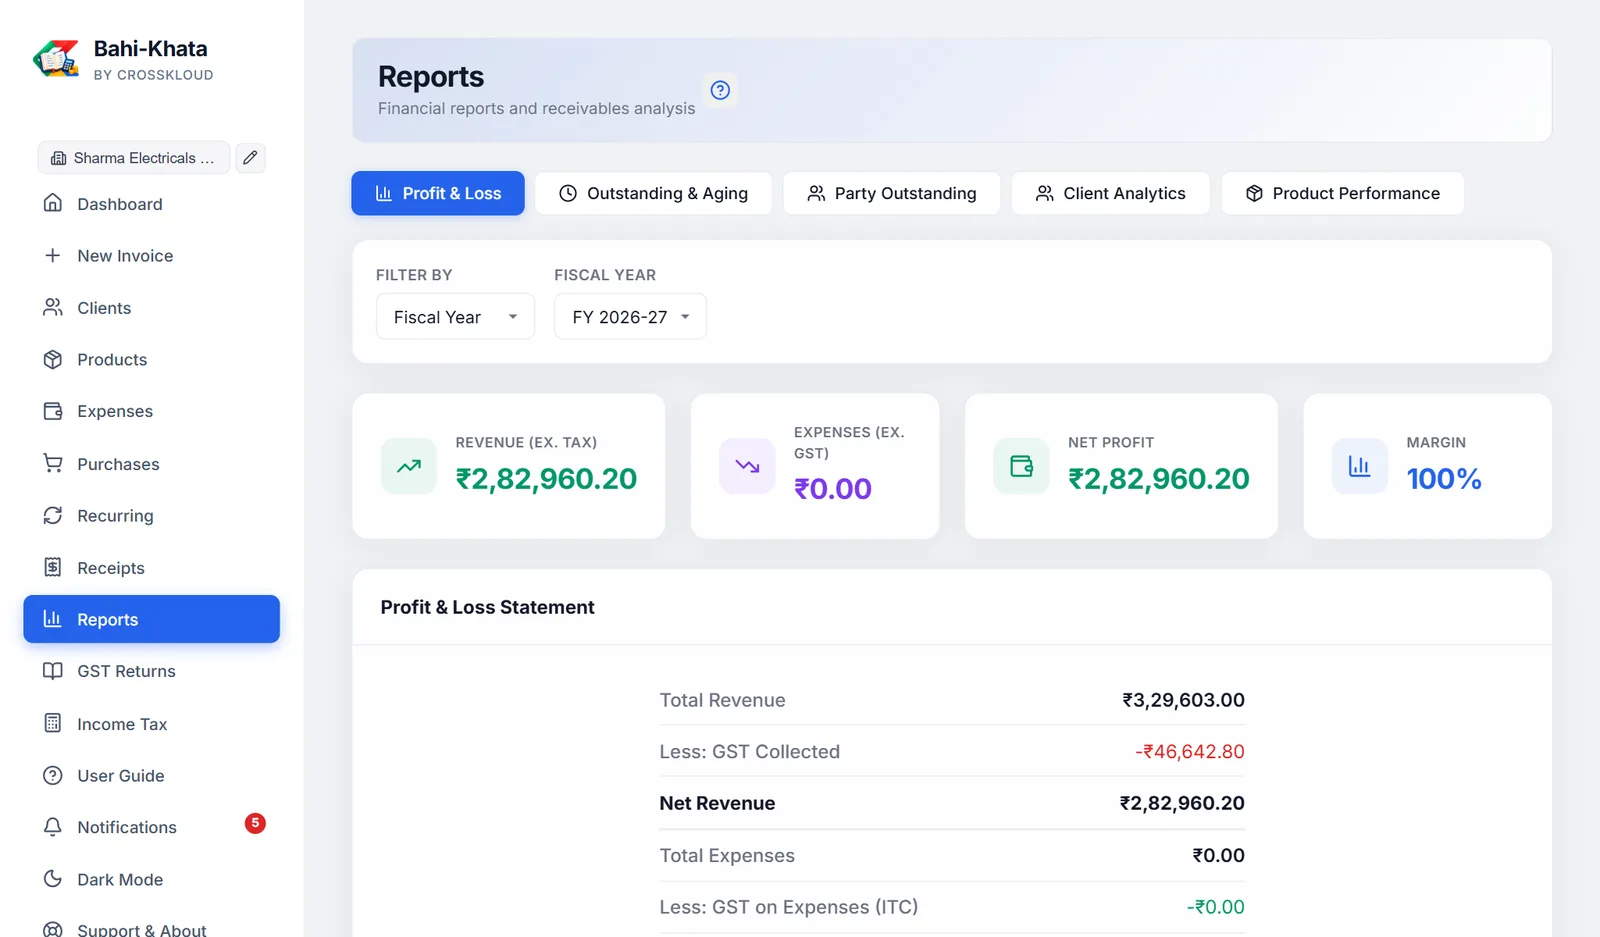Click the GST Collected amount -₹46,642.80

(1190, 752)
